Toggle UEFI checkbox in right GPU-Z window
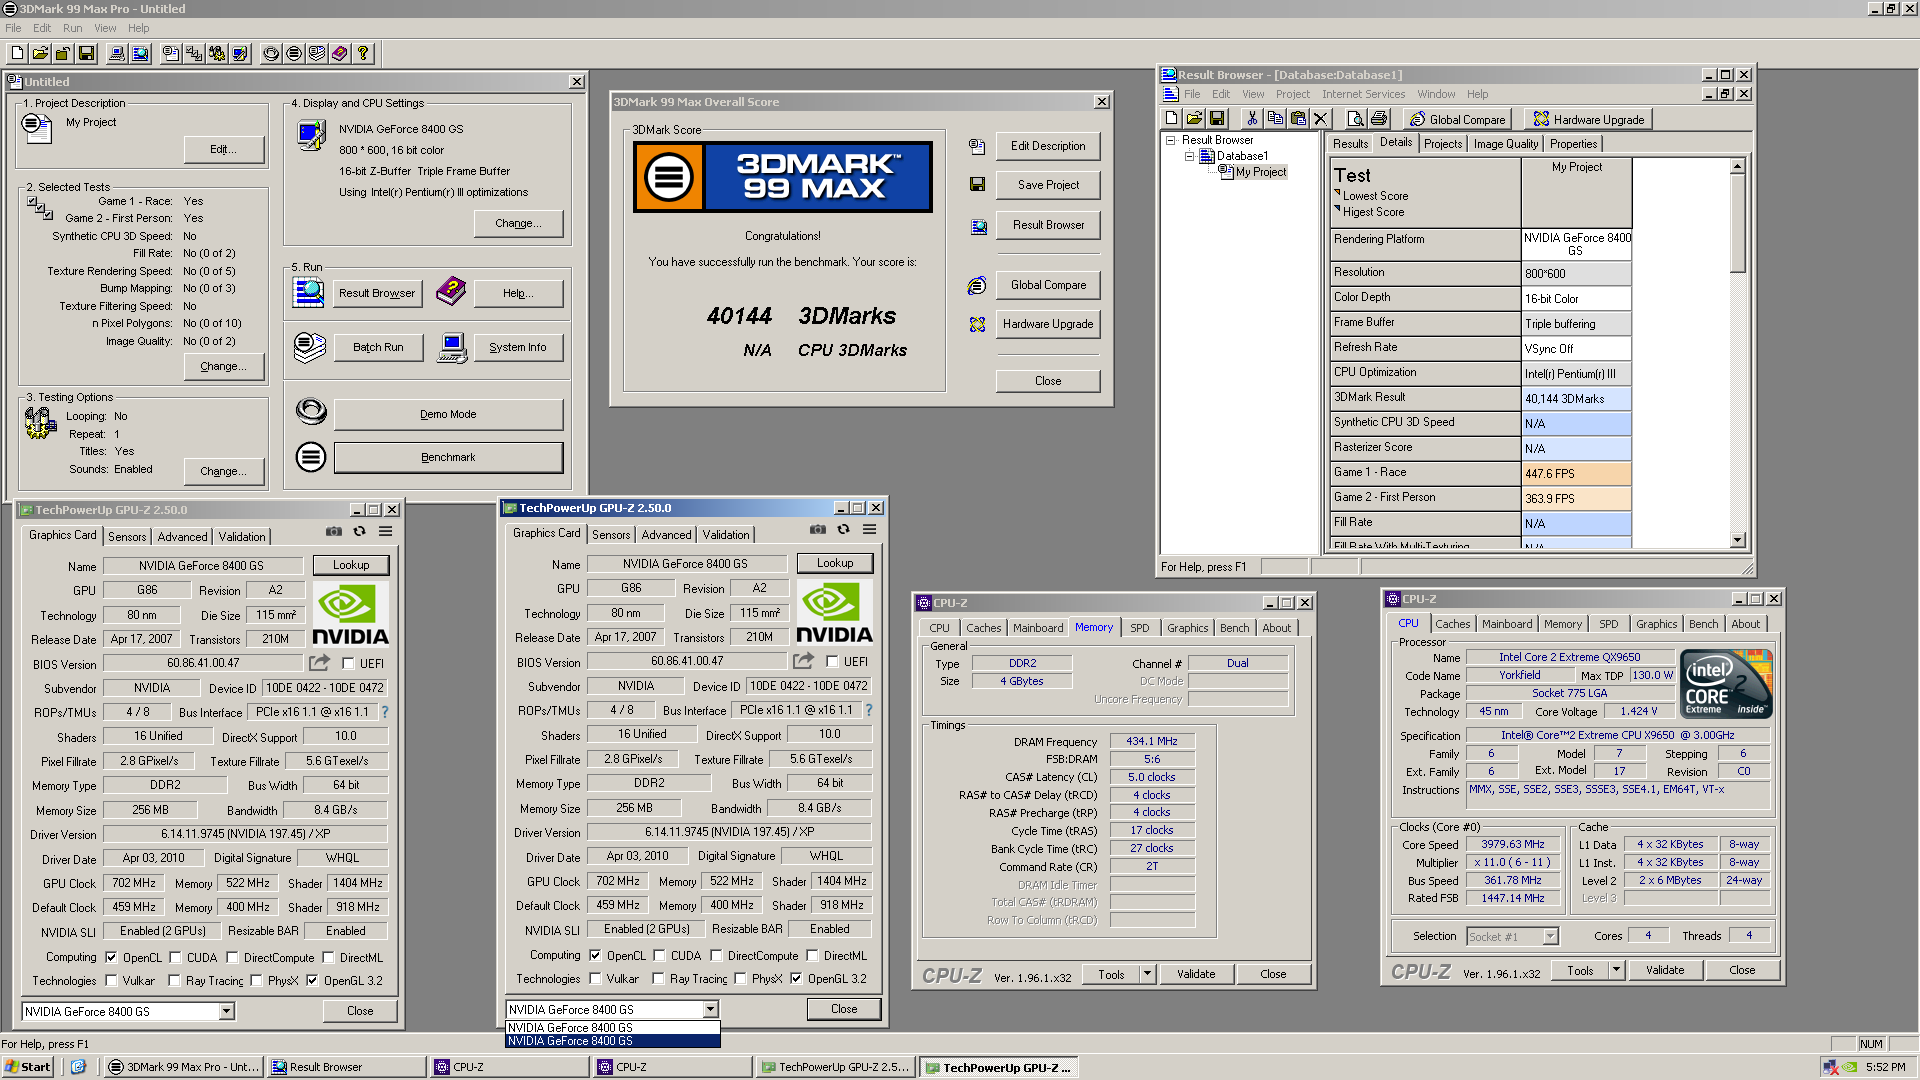The height and width of the screenshot is (1080, 1920). click(x=832, y=661)
